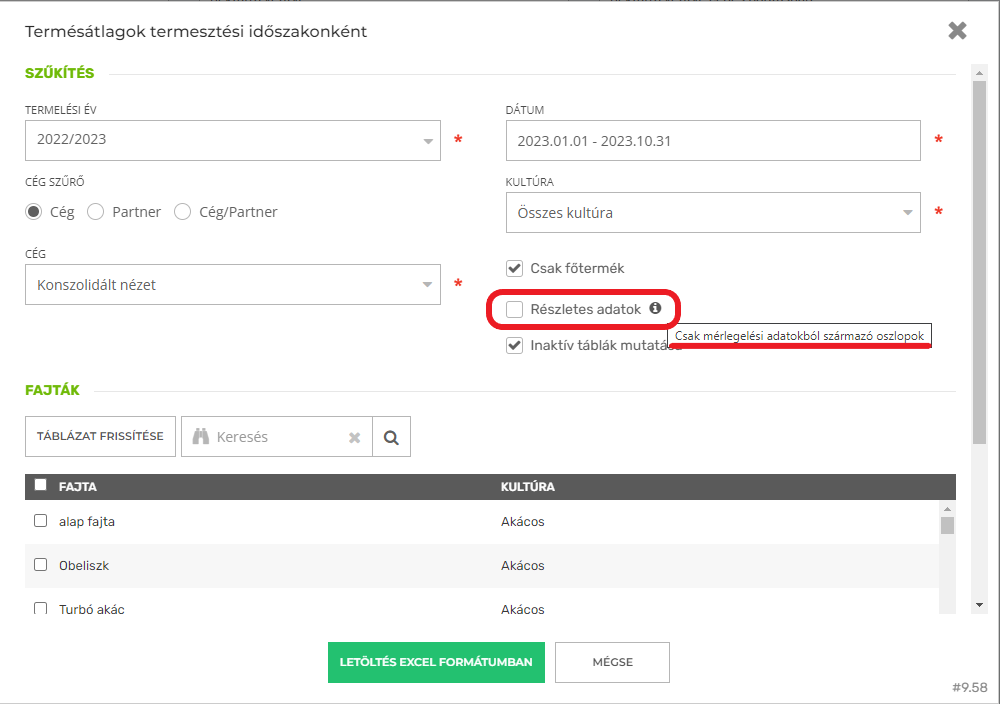Click the Táblázat frissítése button
Image resolution: width=1000 pixels, height=704 pixels.
pos(100,437)
